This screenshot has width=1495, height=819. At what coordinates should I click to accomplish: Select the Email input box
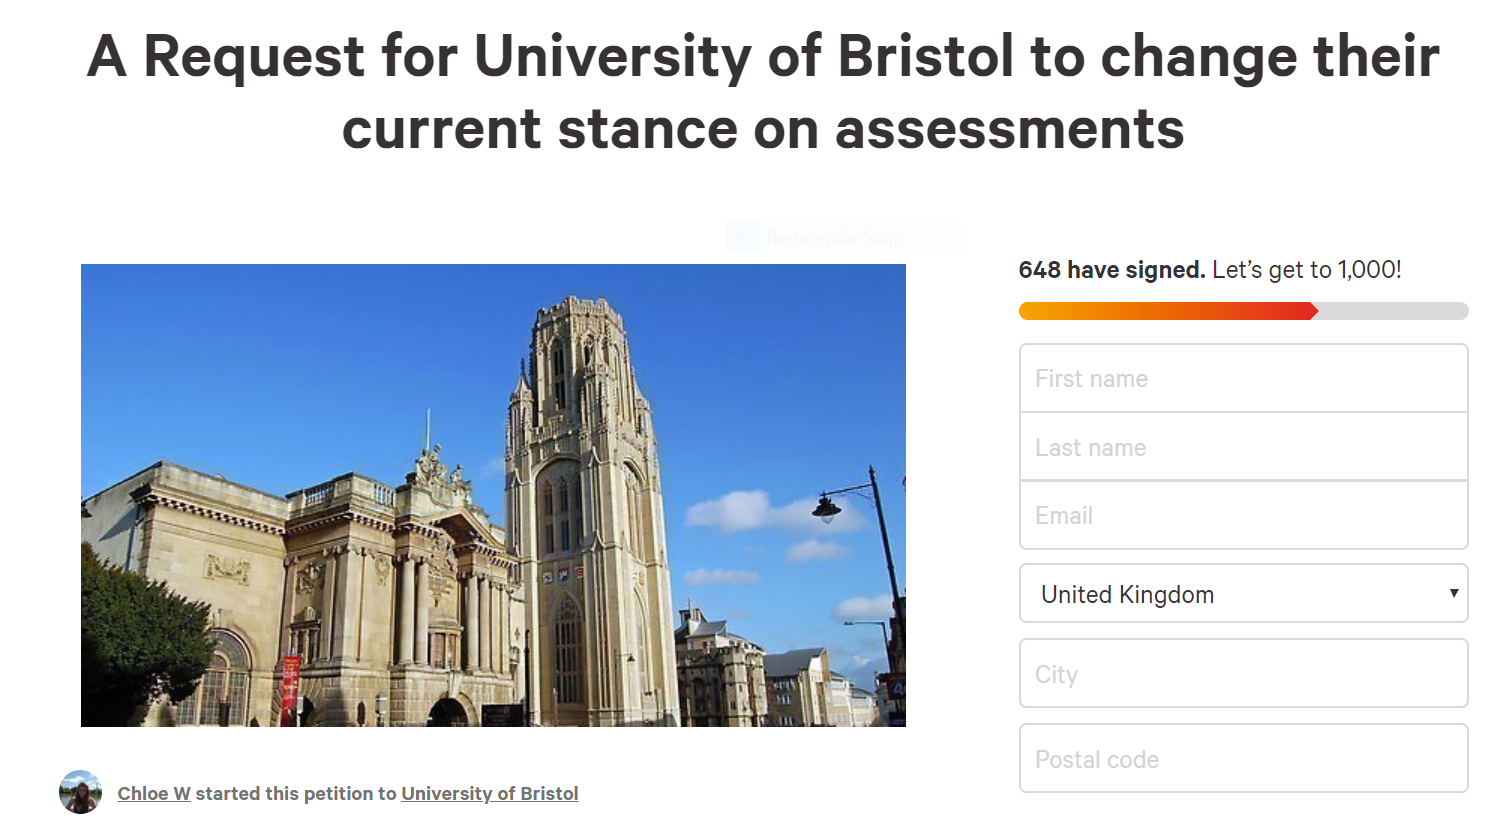(1243, 516)
